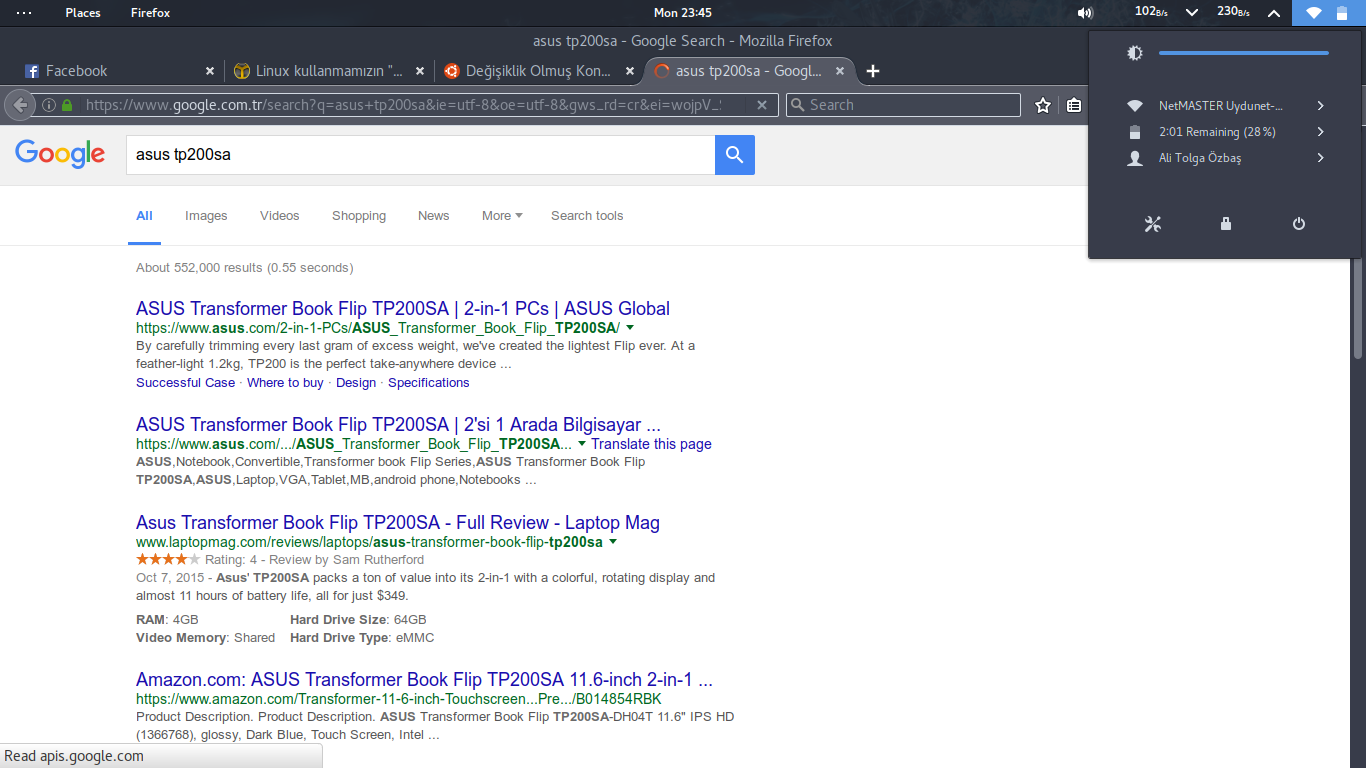Click the green padlock in the address bar
The image size is (1366, 768).
[x=67, y=105]
